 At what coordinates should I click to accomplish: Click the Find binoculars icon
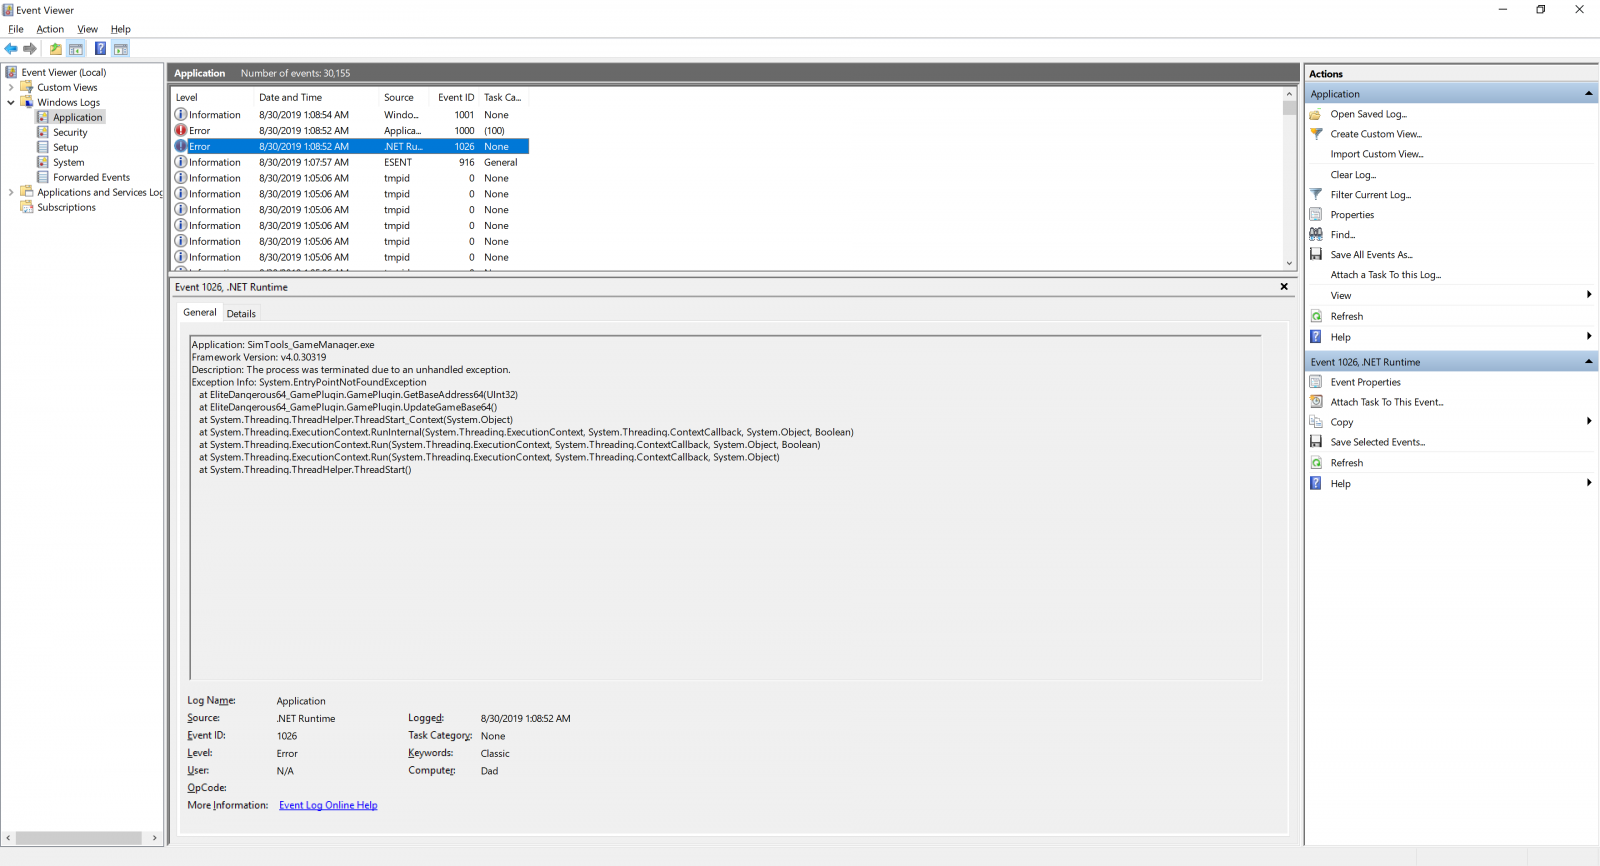click(x=1316, y=234)
